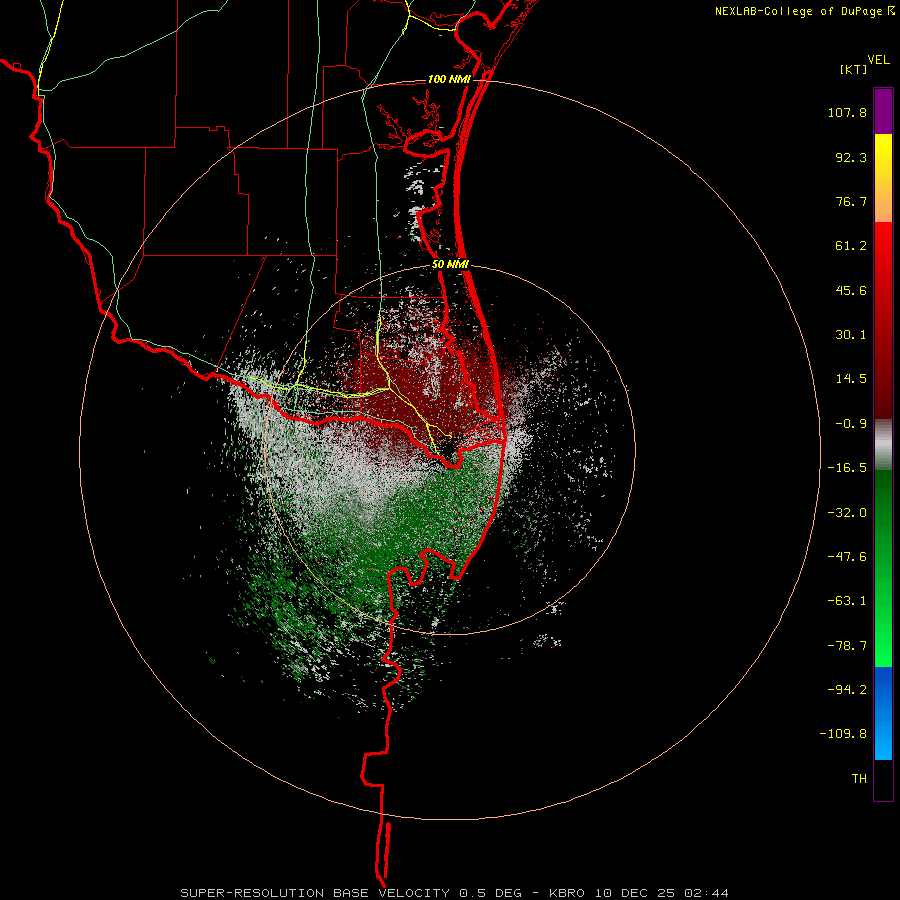Select the -78.7 velocity scale value

pyautogui.click(x=847, y=646)
